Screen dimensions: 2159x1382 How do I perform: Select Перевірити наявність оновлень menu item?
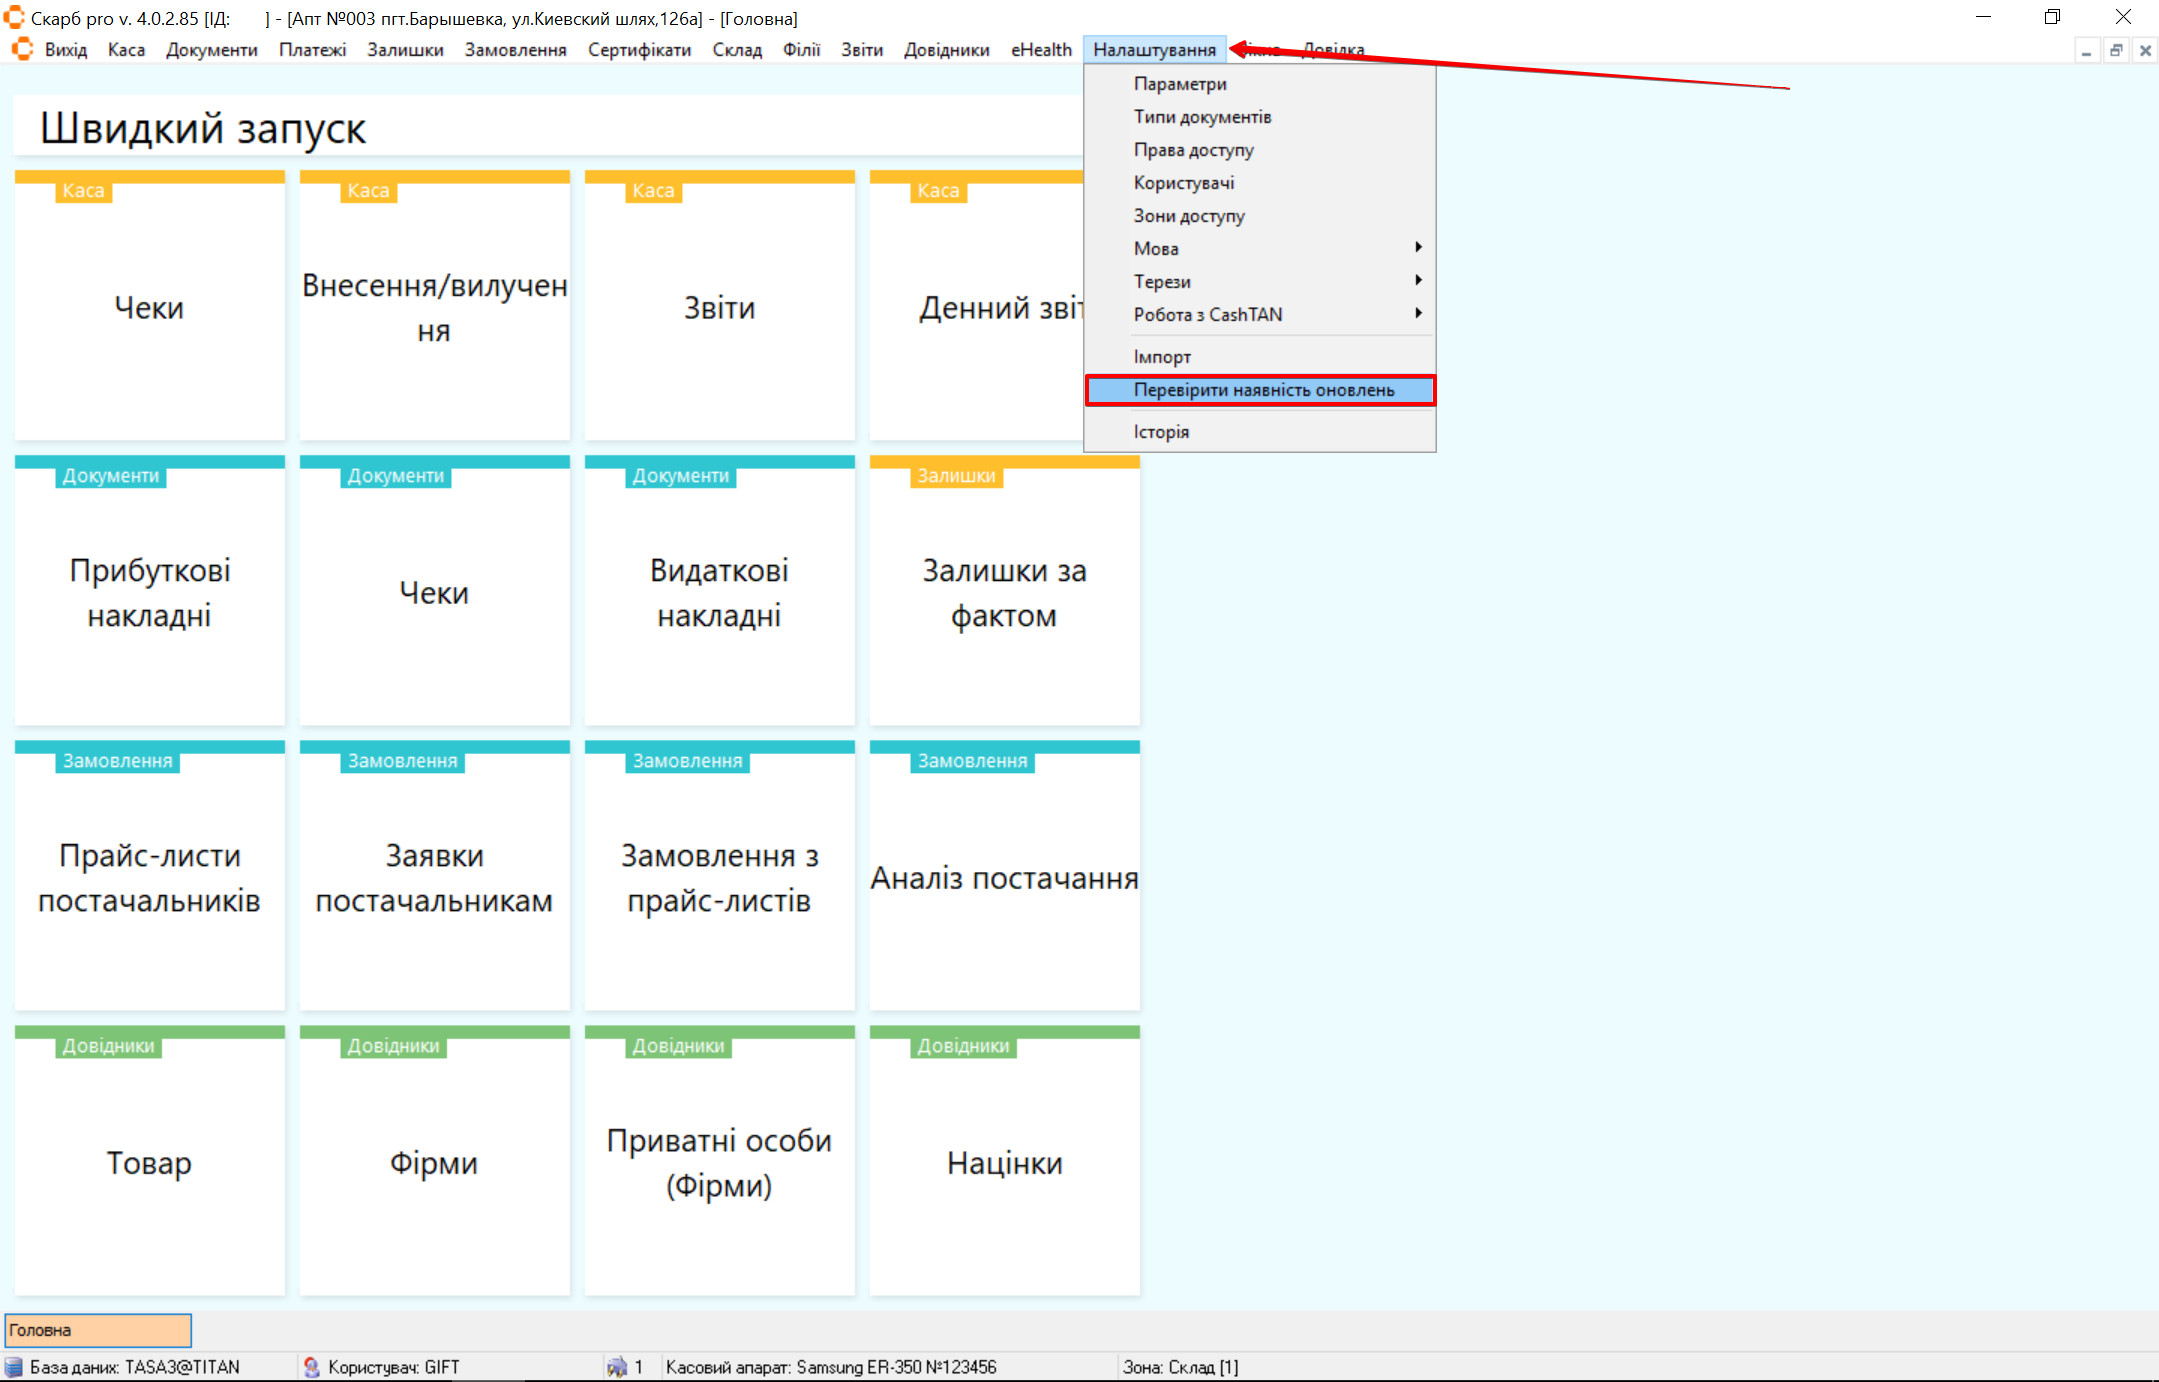tap(1263, 390)
